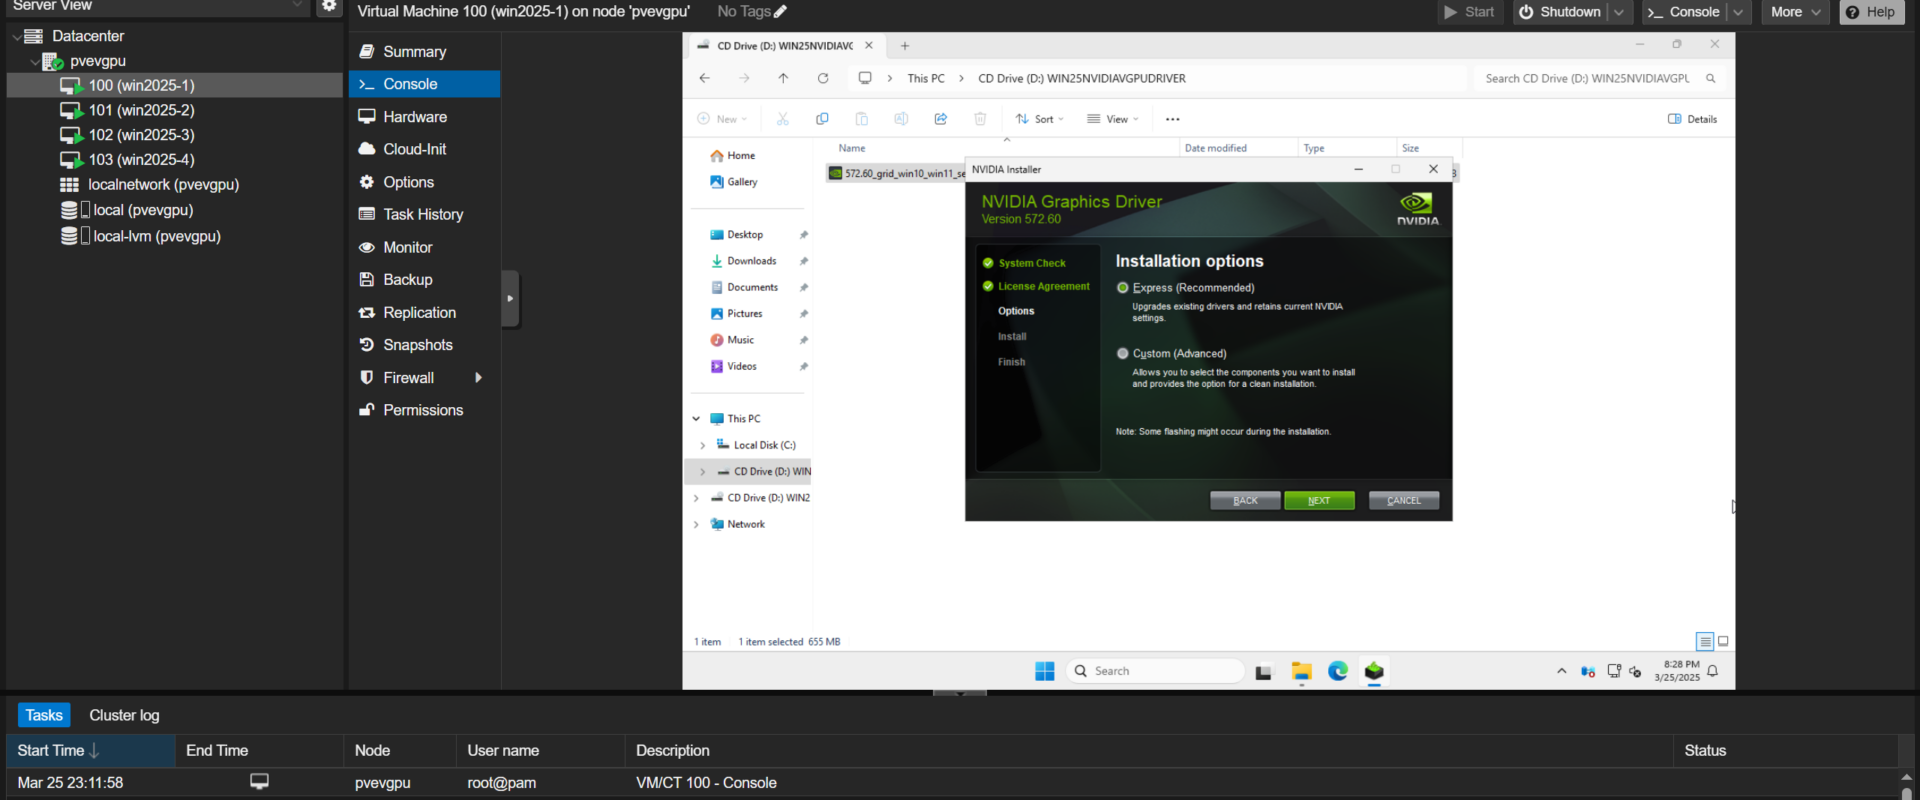Select the Custom (Advanced) radio option
Viewport: 1920px width, 800px height.
1123,354
